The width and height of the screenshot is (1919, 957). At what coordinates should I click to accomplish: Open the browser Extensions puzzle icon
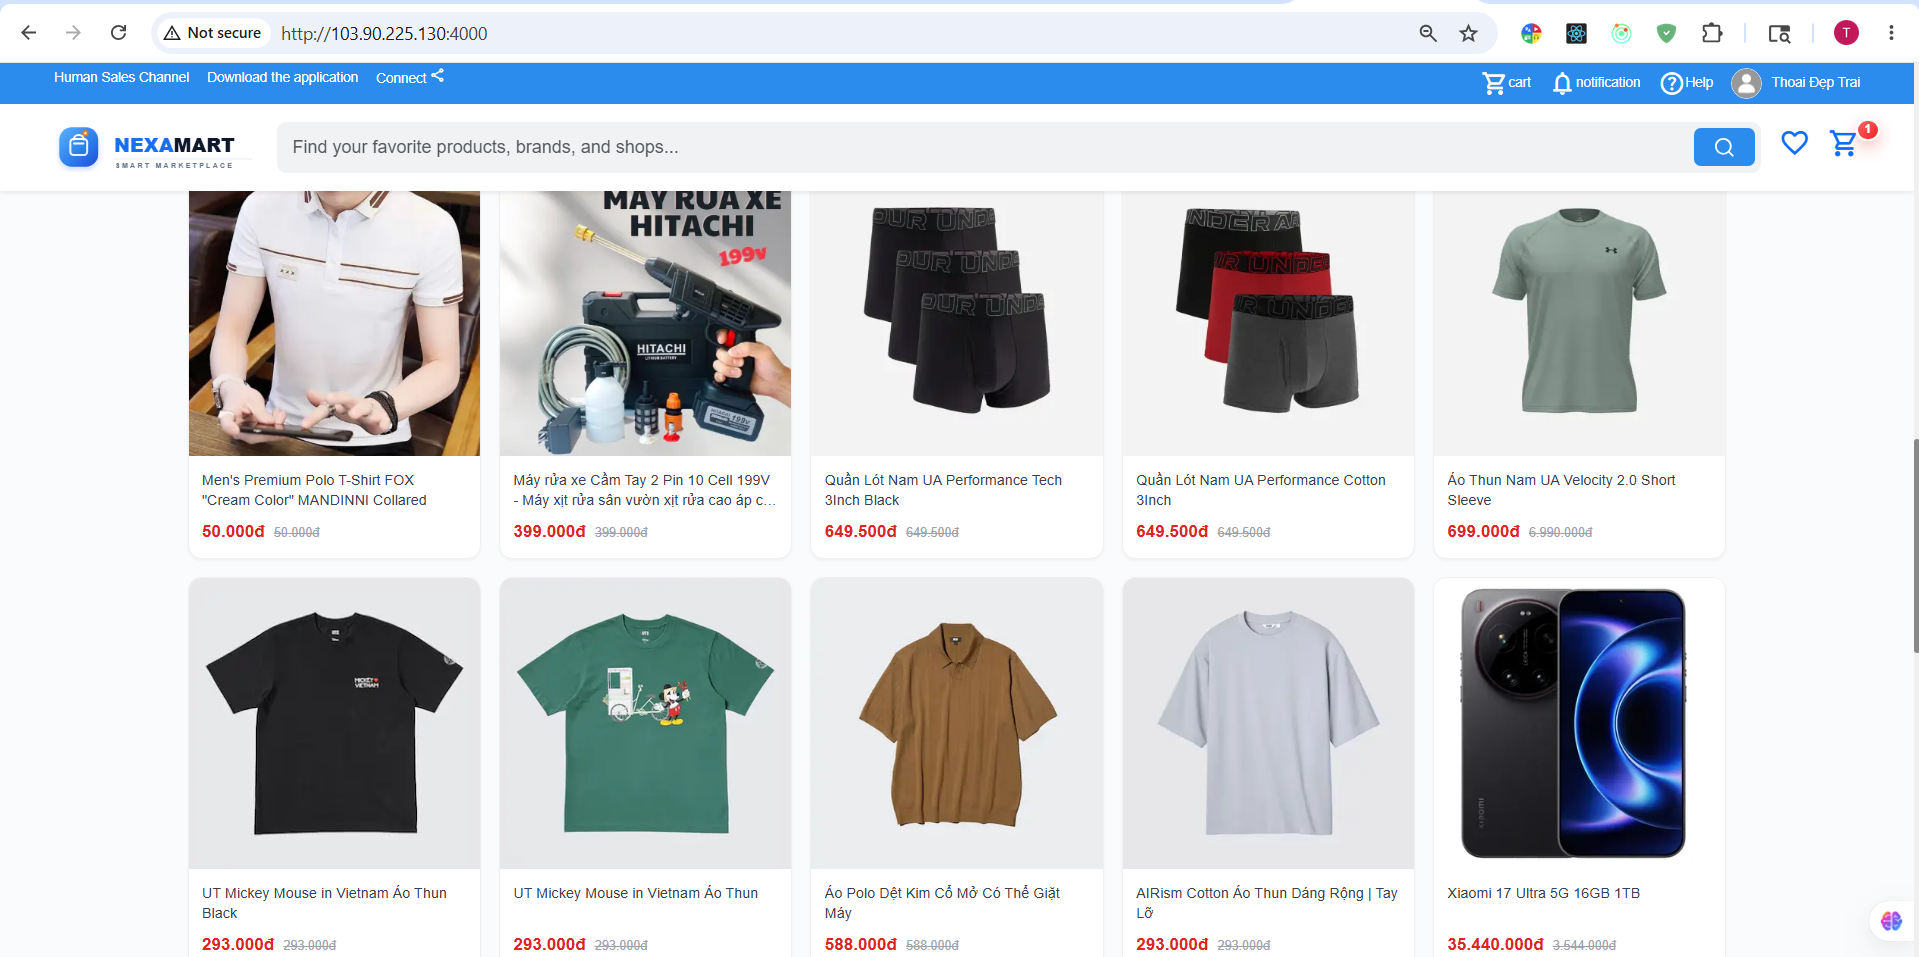tap(1712, 33)
